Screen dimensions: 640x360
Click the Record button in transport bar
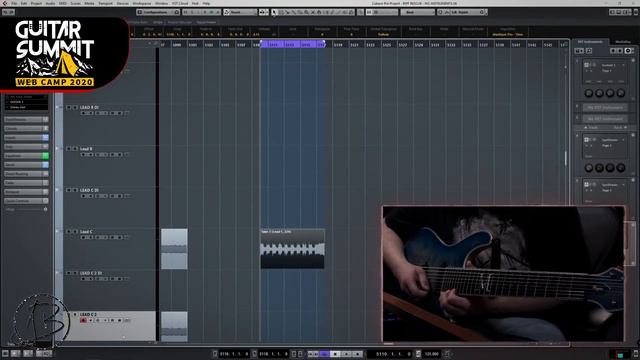coord(358,354)
